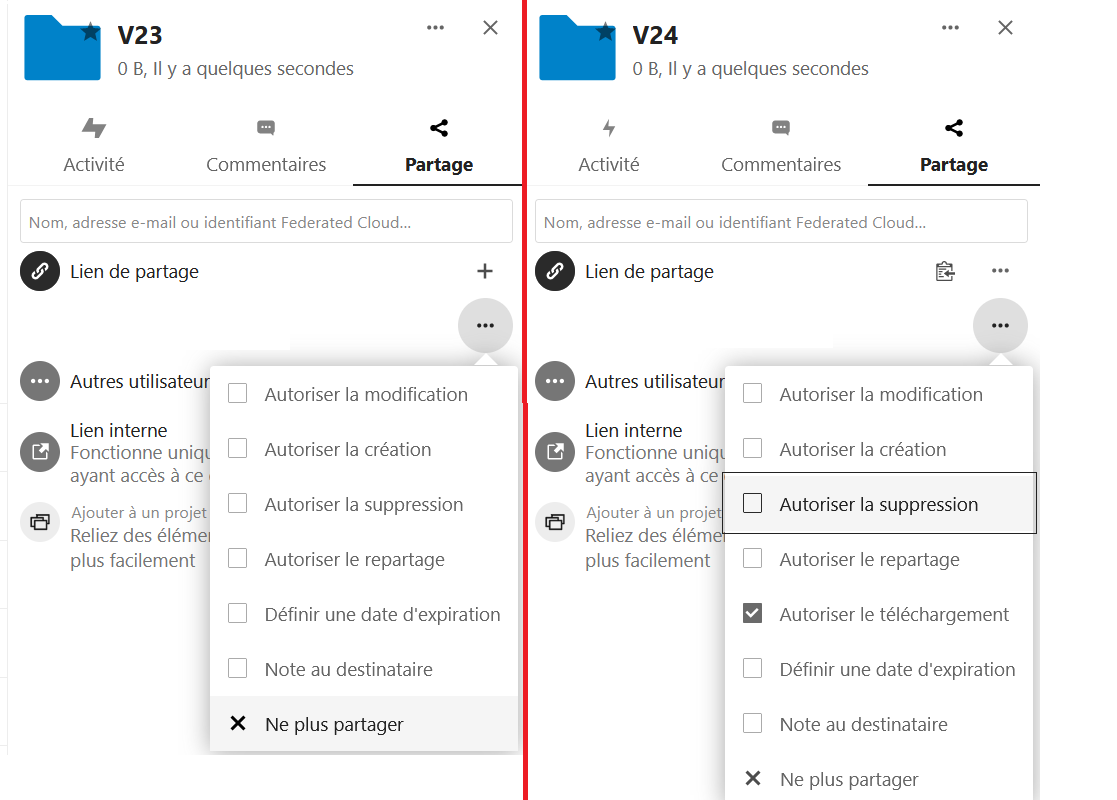Open the share link options menu for V24
This screenshot has width=1117, height=800.
point(1000,271)
